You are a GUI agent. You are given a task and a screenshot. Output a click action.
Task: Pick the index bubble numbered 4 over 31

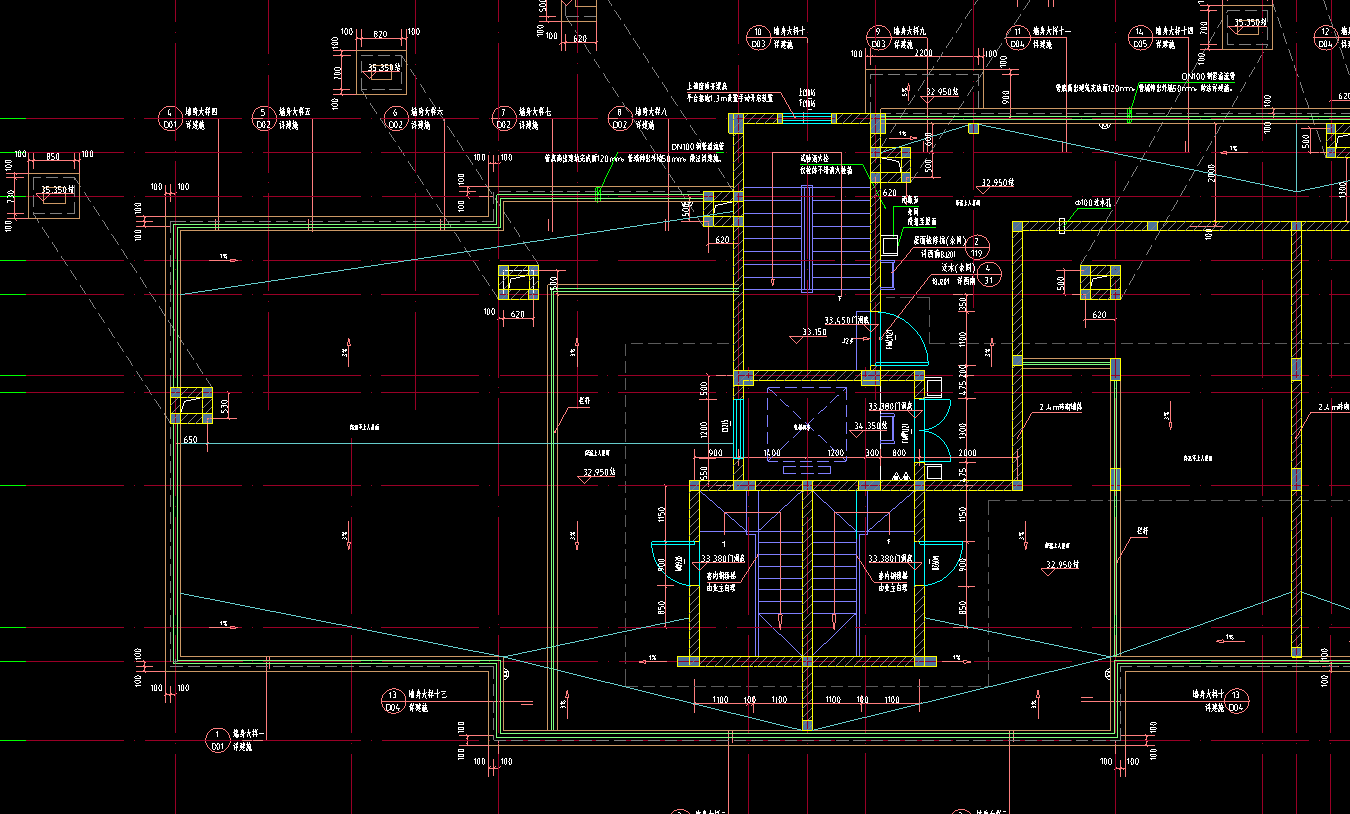[987, 275]
